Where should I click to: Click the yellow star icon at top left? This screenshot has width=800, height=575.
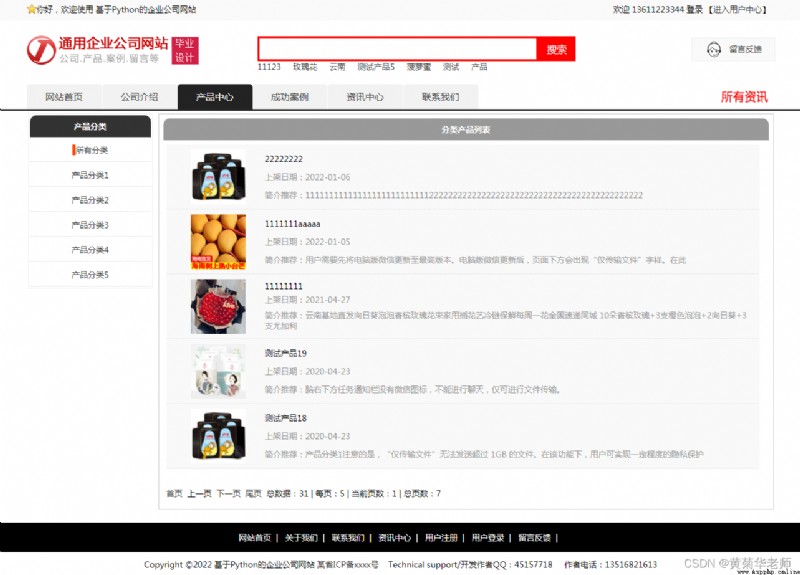click(x=31, y=9)
